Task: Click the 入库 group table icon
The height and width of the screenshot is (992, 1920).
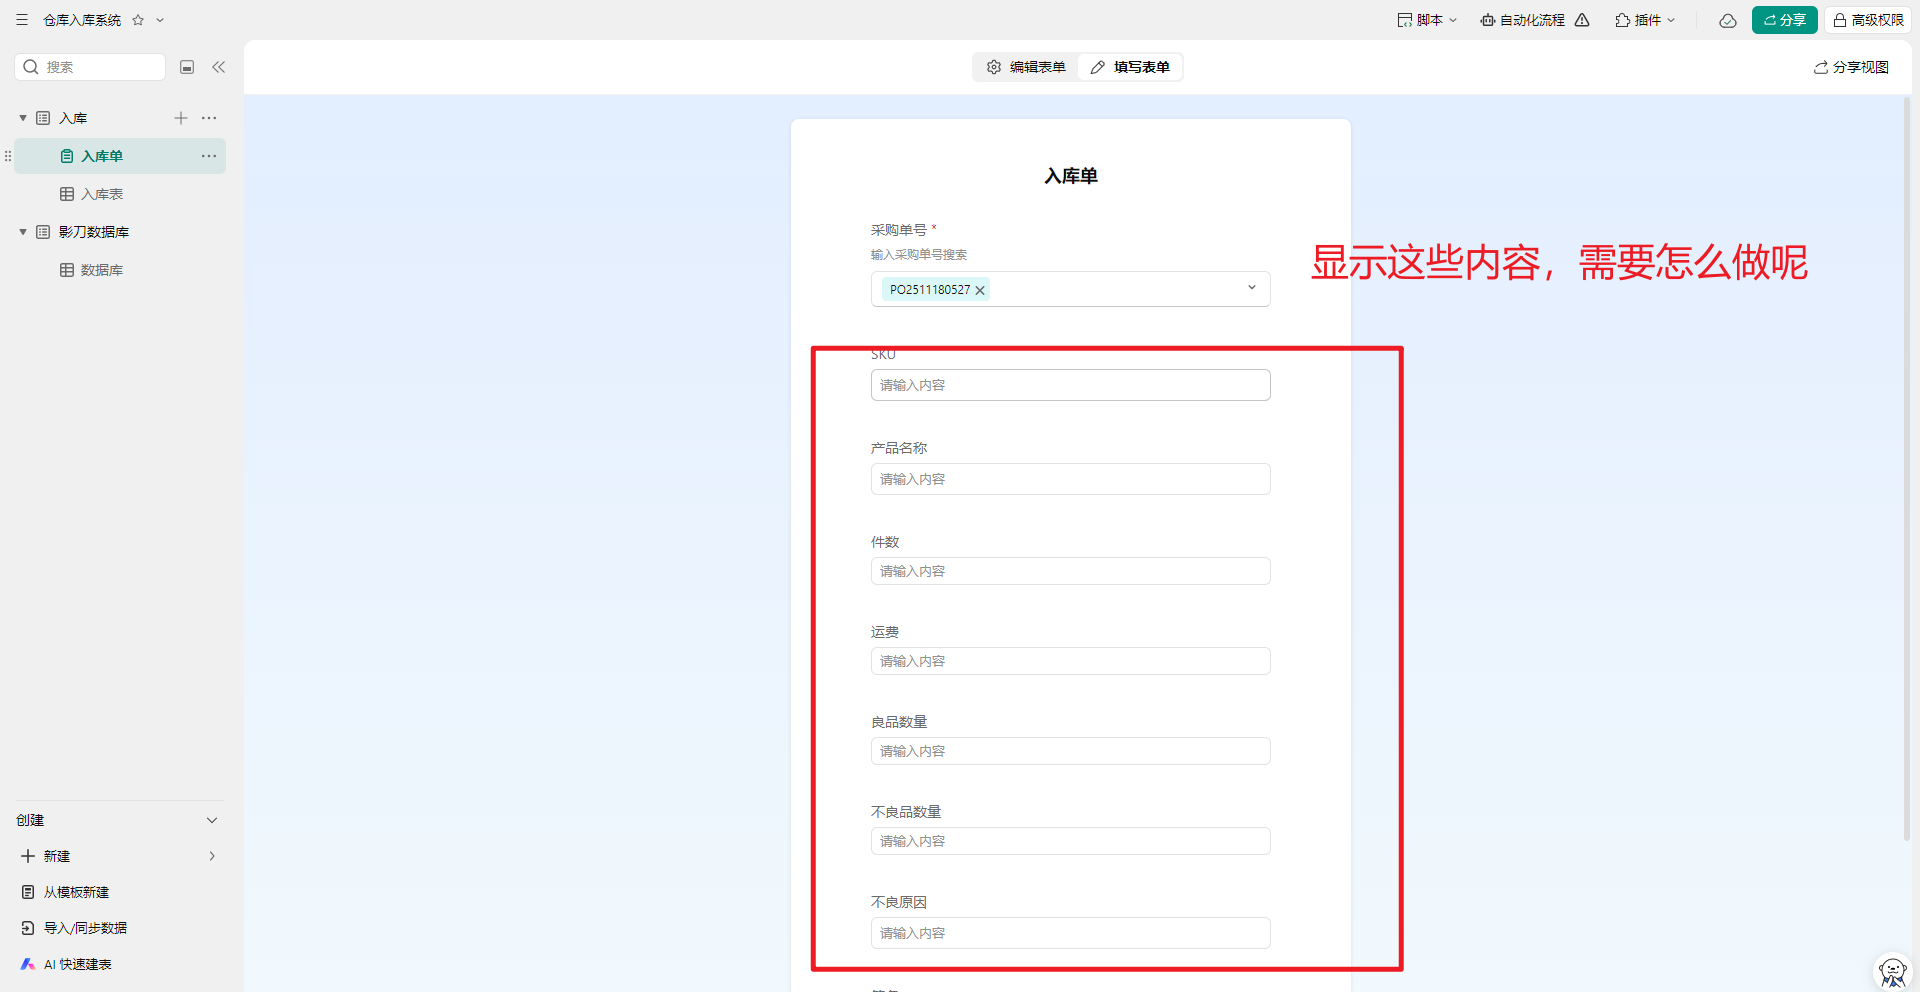Action: (x=43, y=118)
